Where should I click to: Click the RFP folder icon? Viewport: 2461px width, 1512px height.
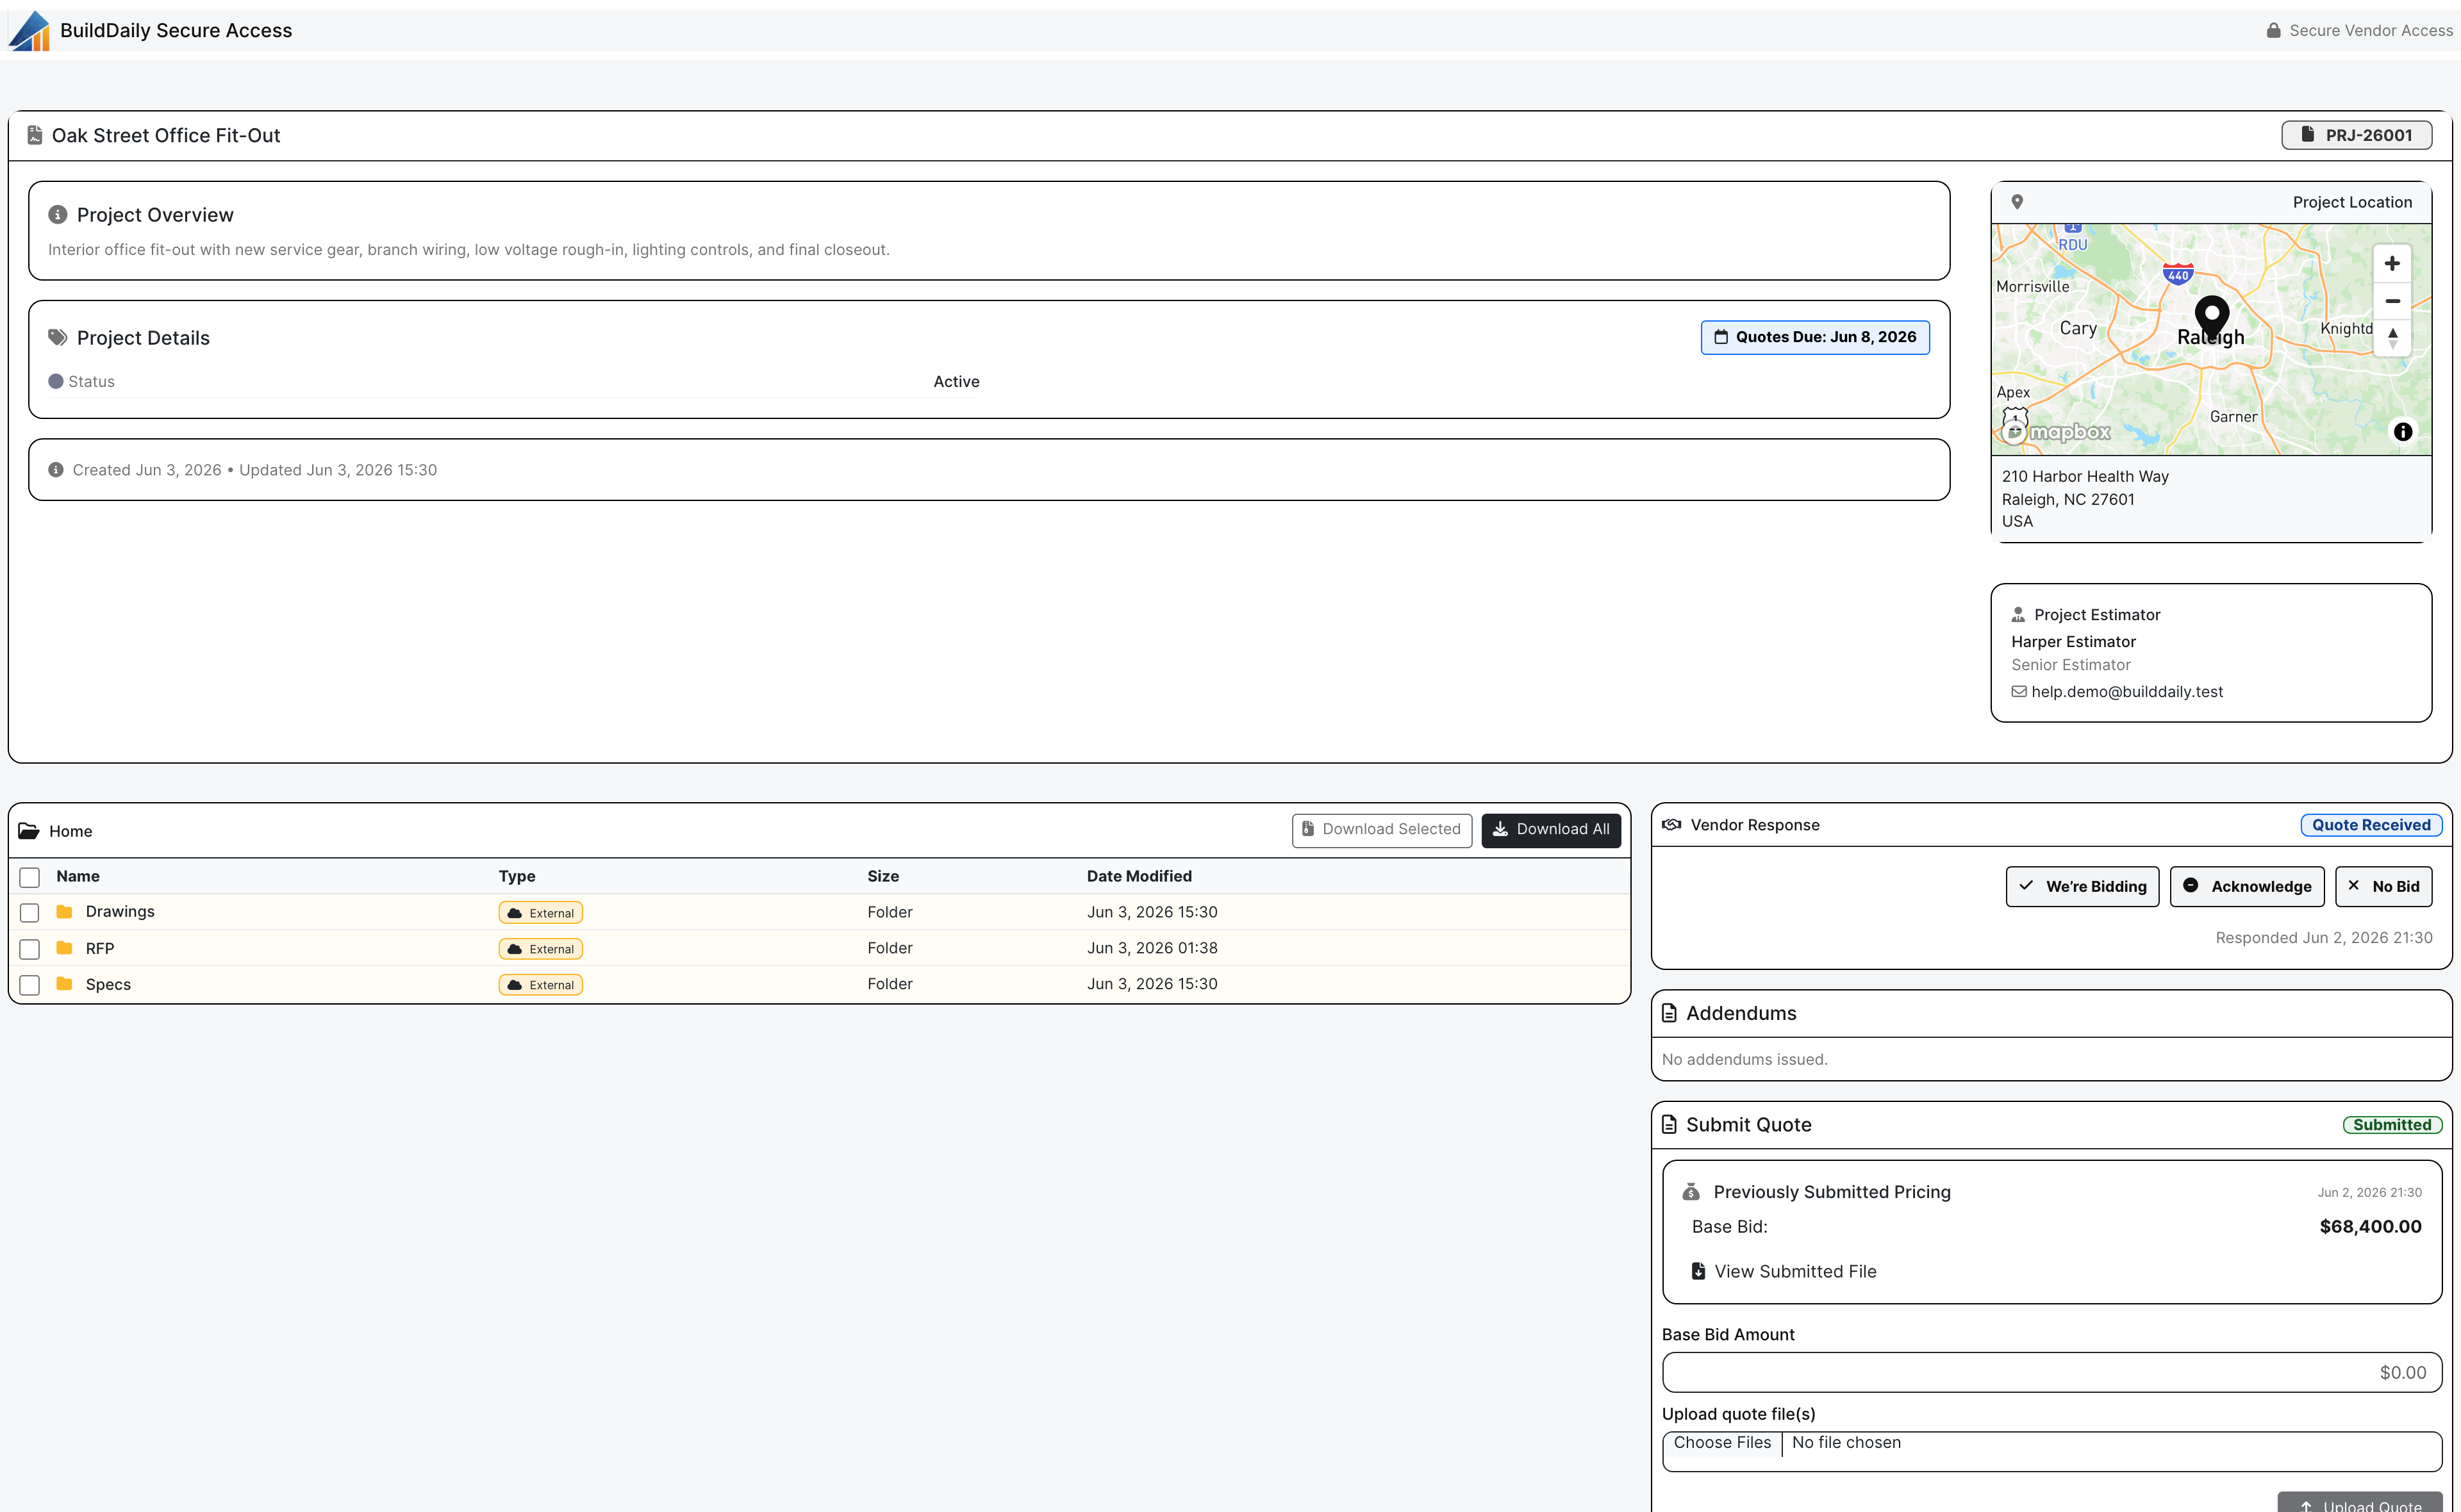[65, 948]
